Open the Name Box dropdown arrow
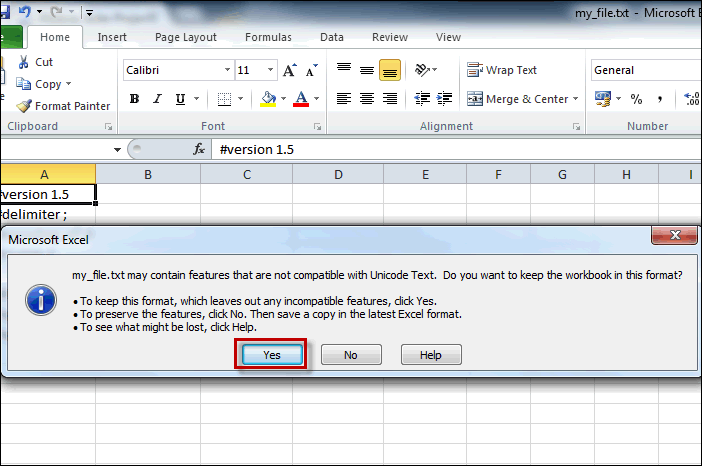The image size is (702, 466). click(x=117, y=150)
